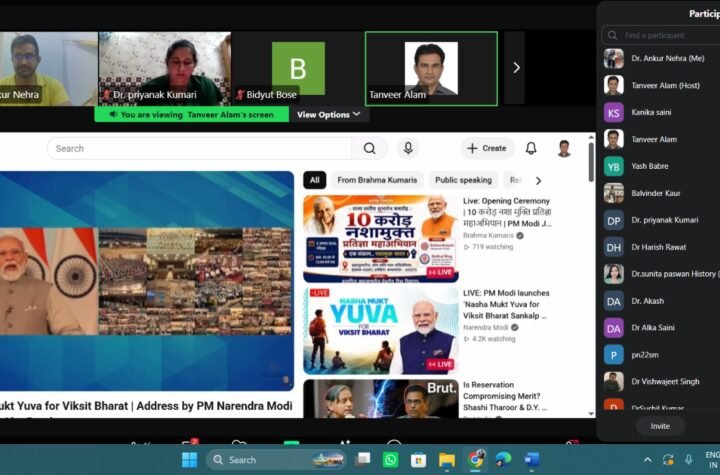720x475 pixels.
Task: Select Dr. Akash participant row
Action: [x=660, y=301]
